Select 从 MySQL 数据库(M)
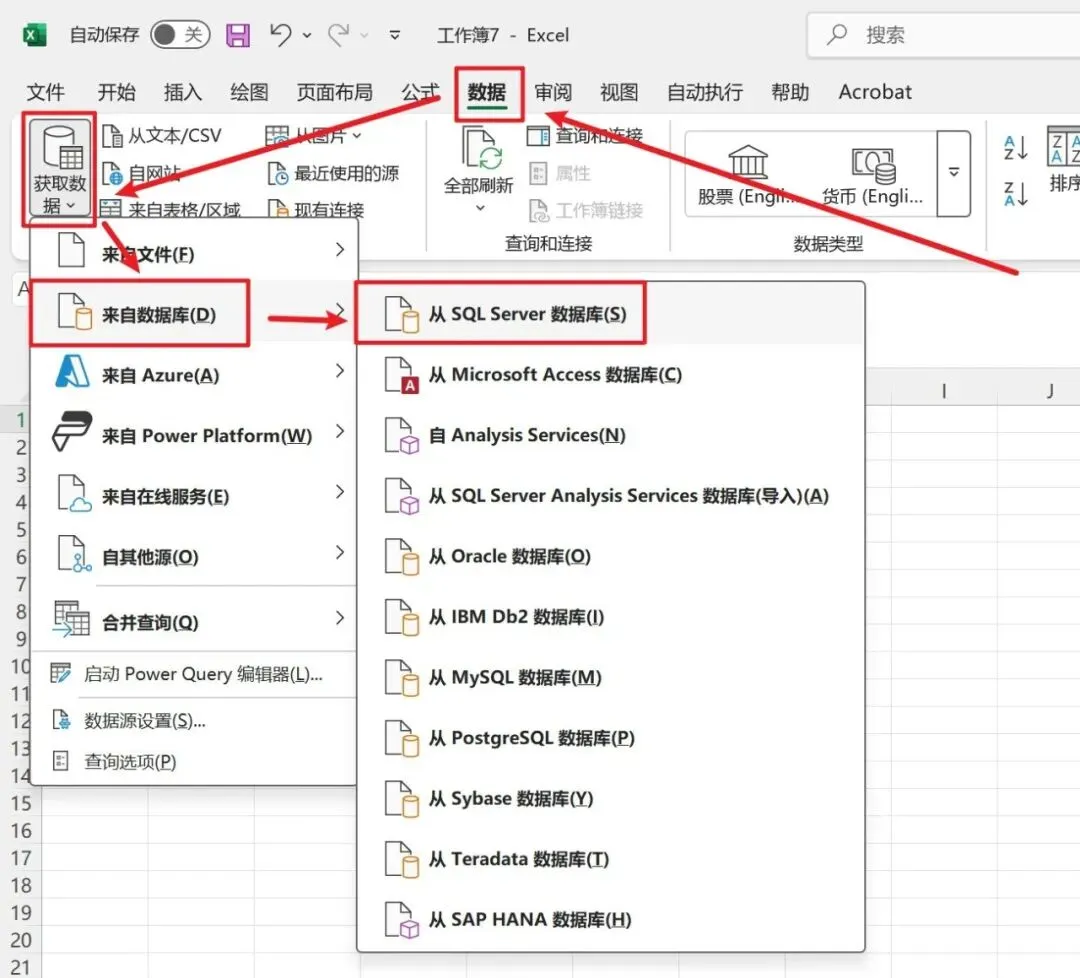 click(x=611, y=678)
